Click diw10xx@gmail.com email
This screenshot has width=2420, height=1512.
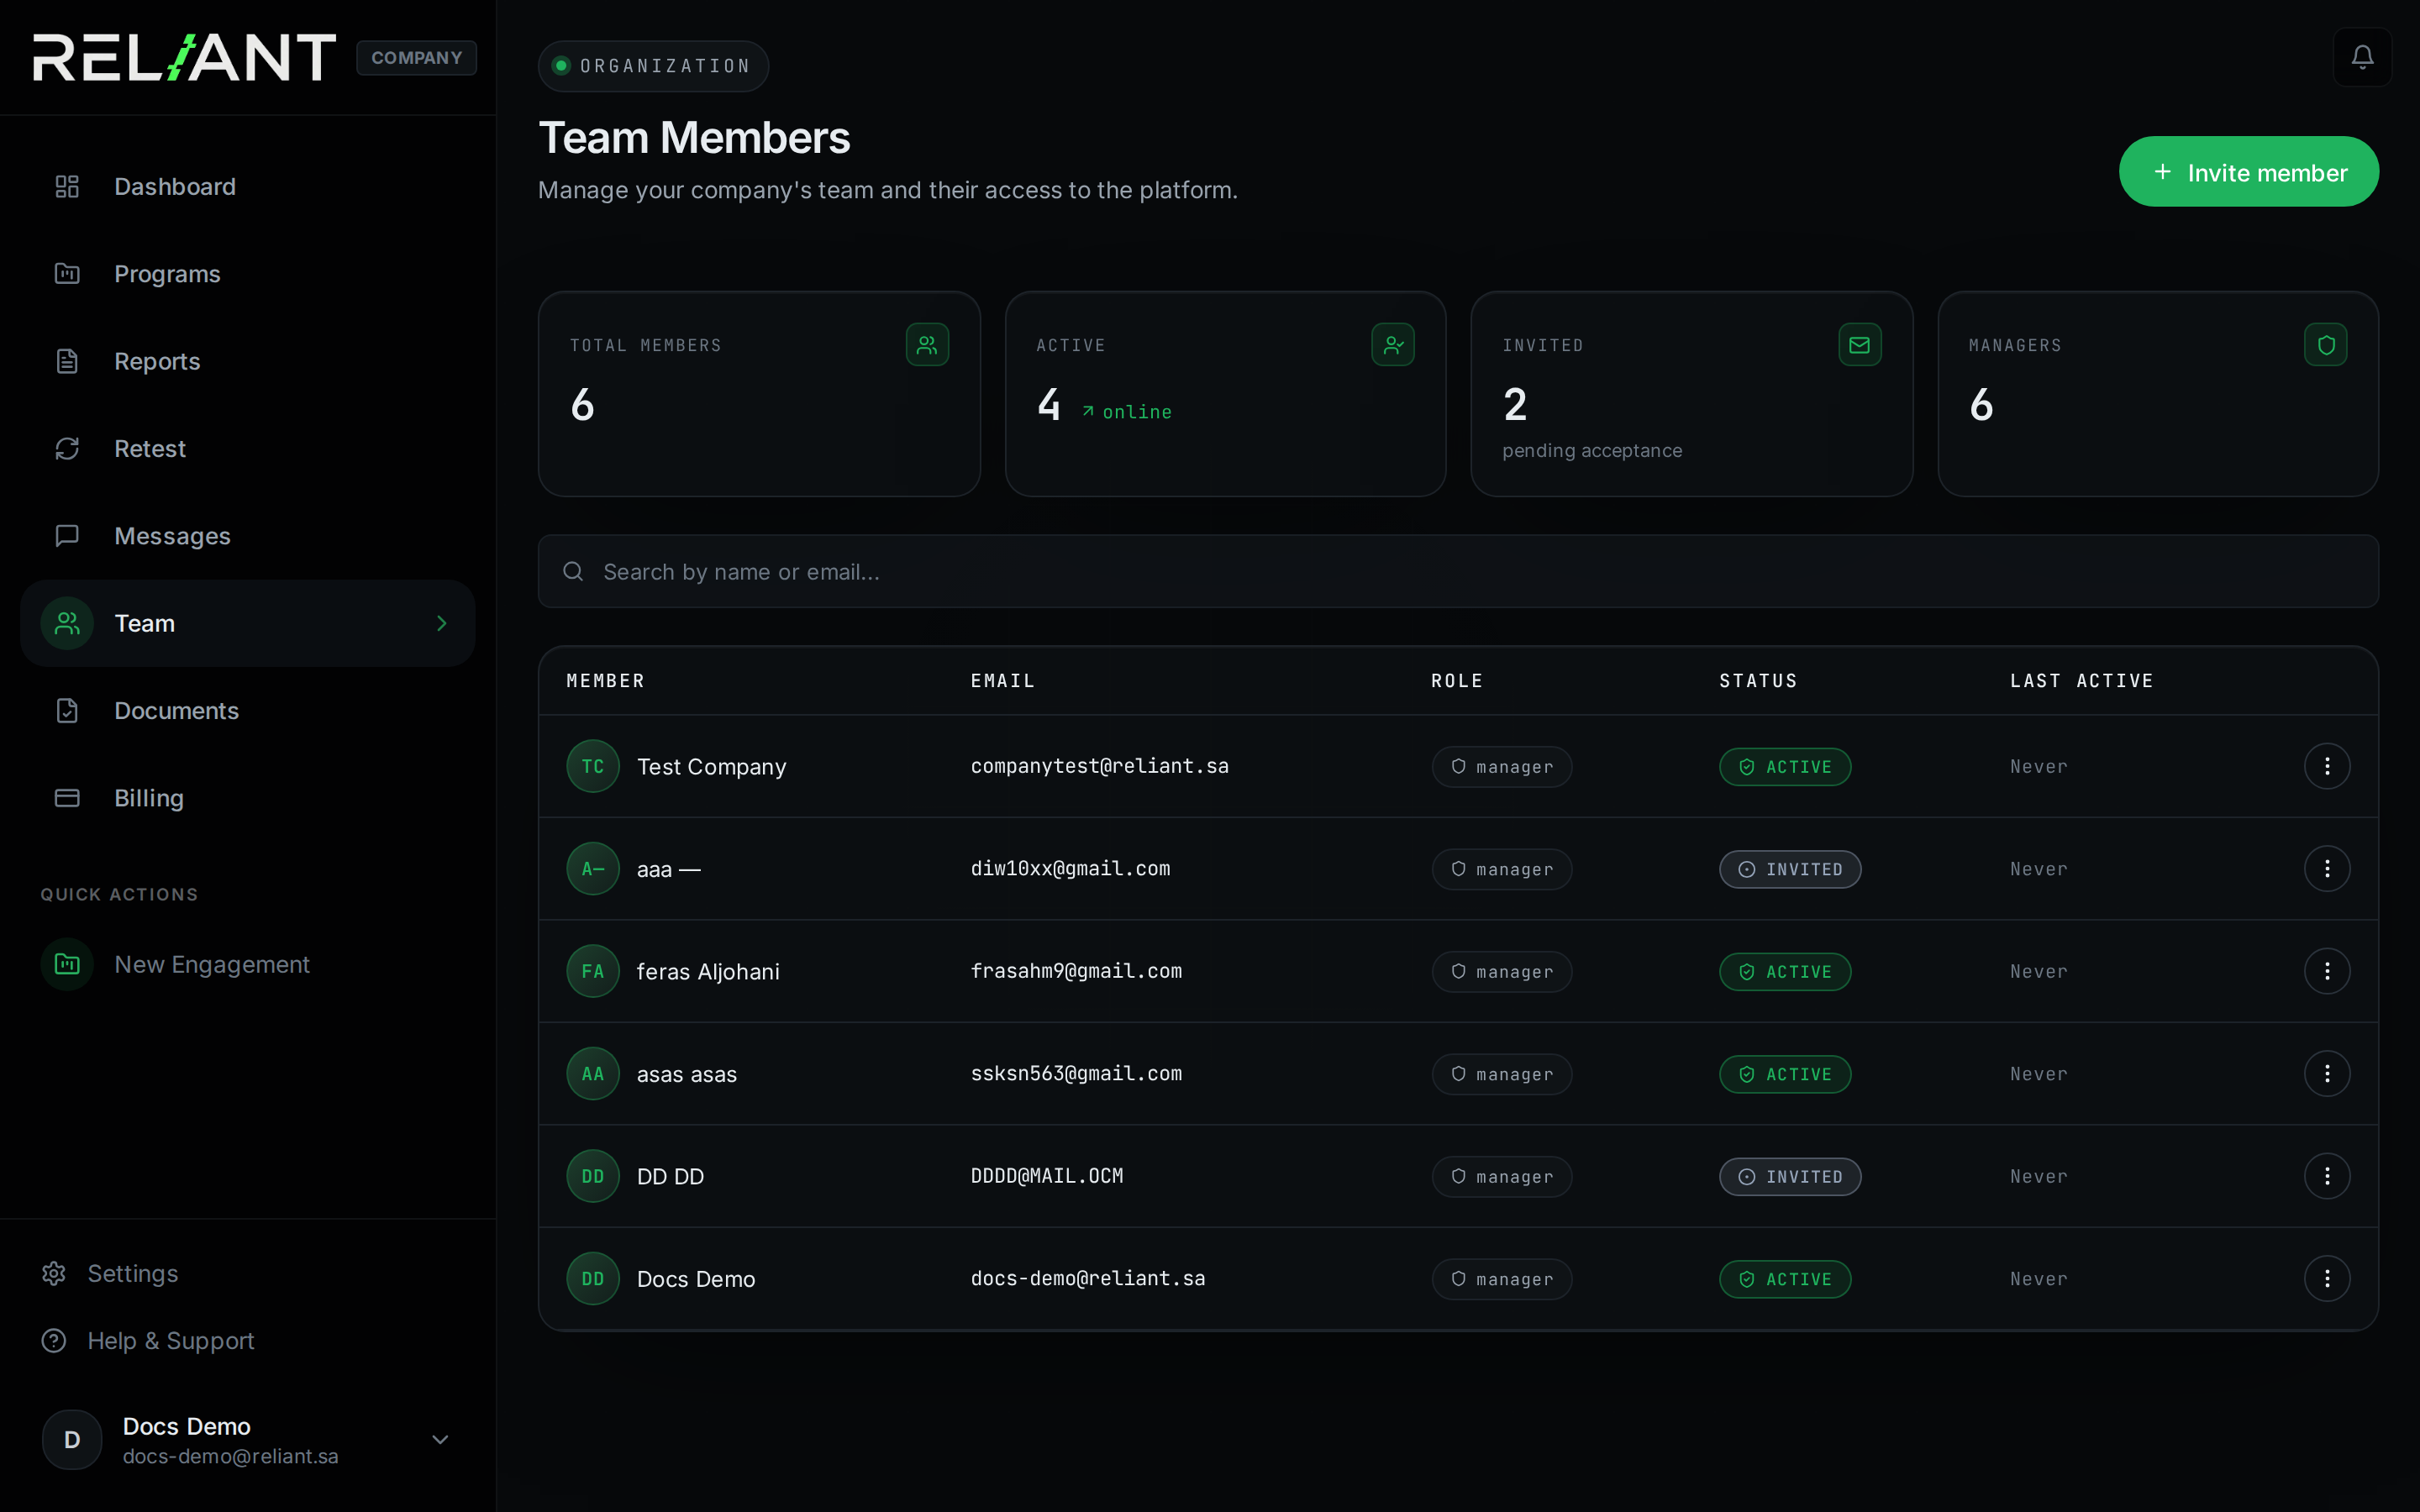point(1071,869)
